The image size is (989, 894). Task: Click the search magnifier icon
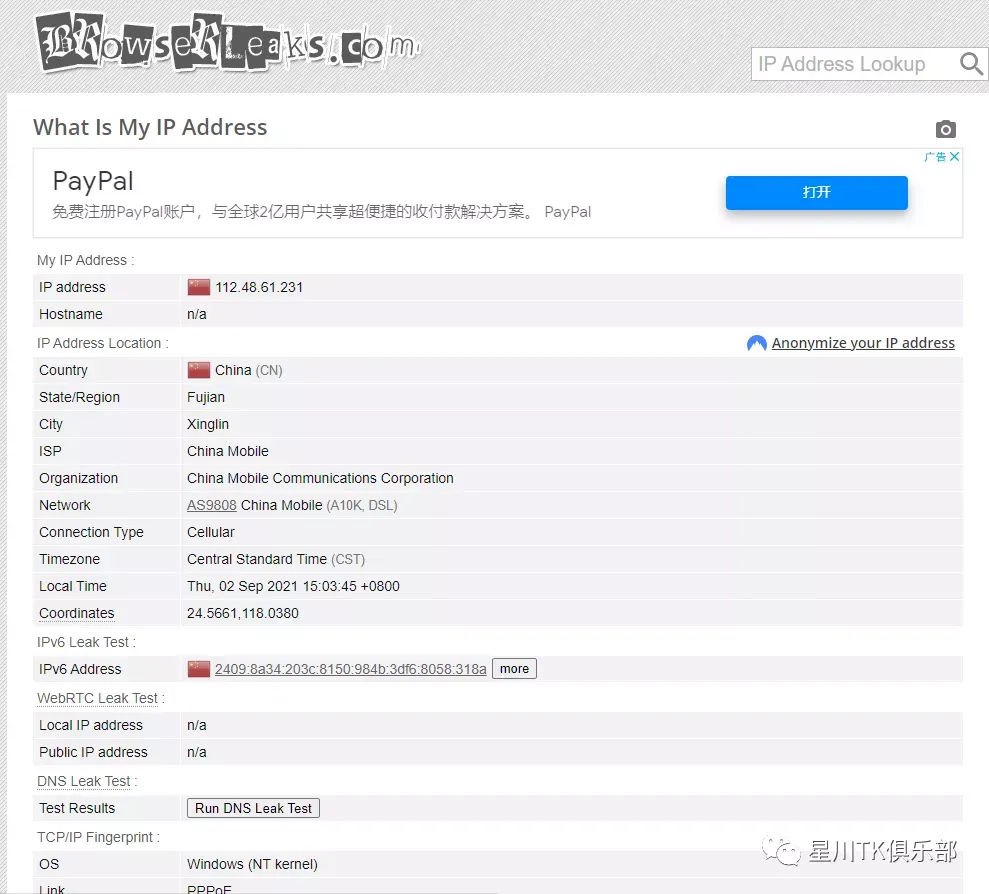coord(971,64)
